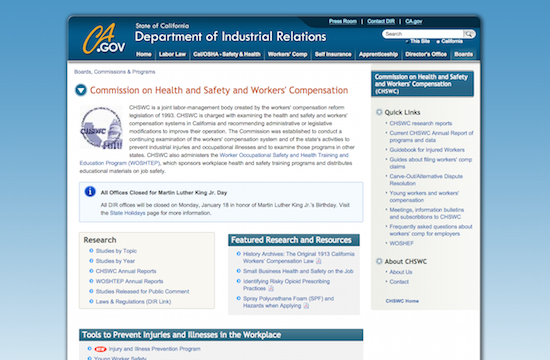Screen dimensions: 550x360
Task: Go to CHSWC Home
Action: click(402, 301)
